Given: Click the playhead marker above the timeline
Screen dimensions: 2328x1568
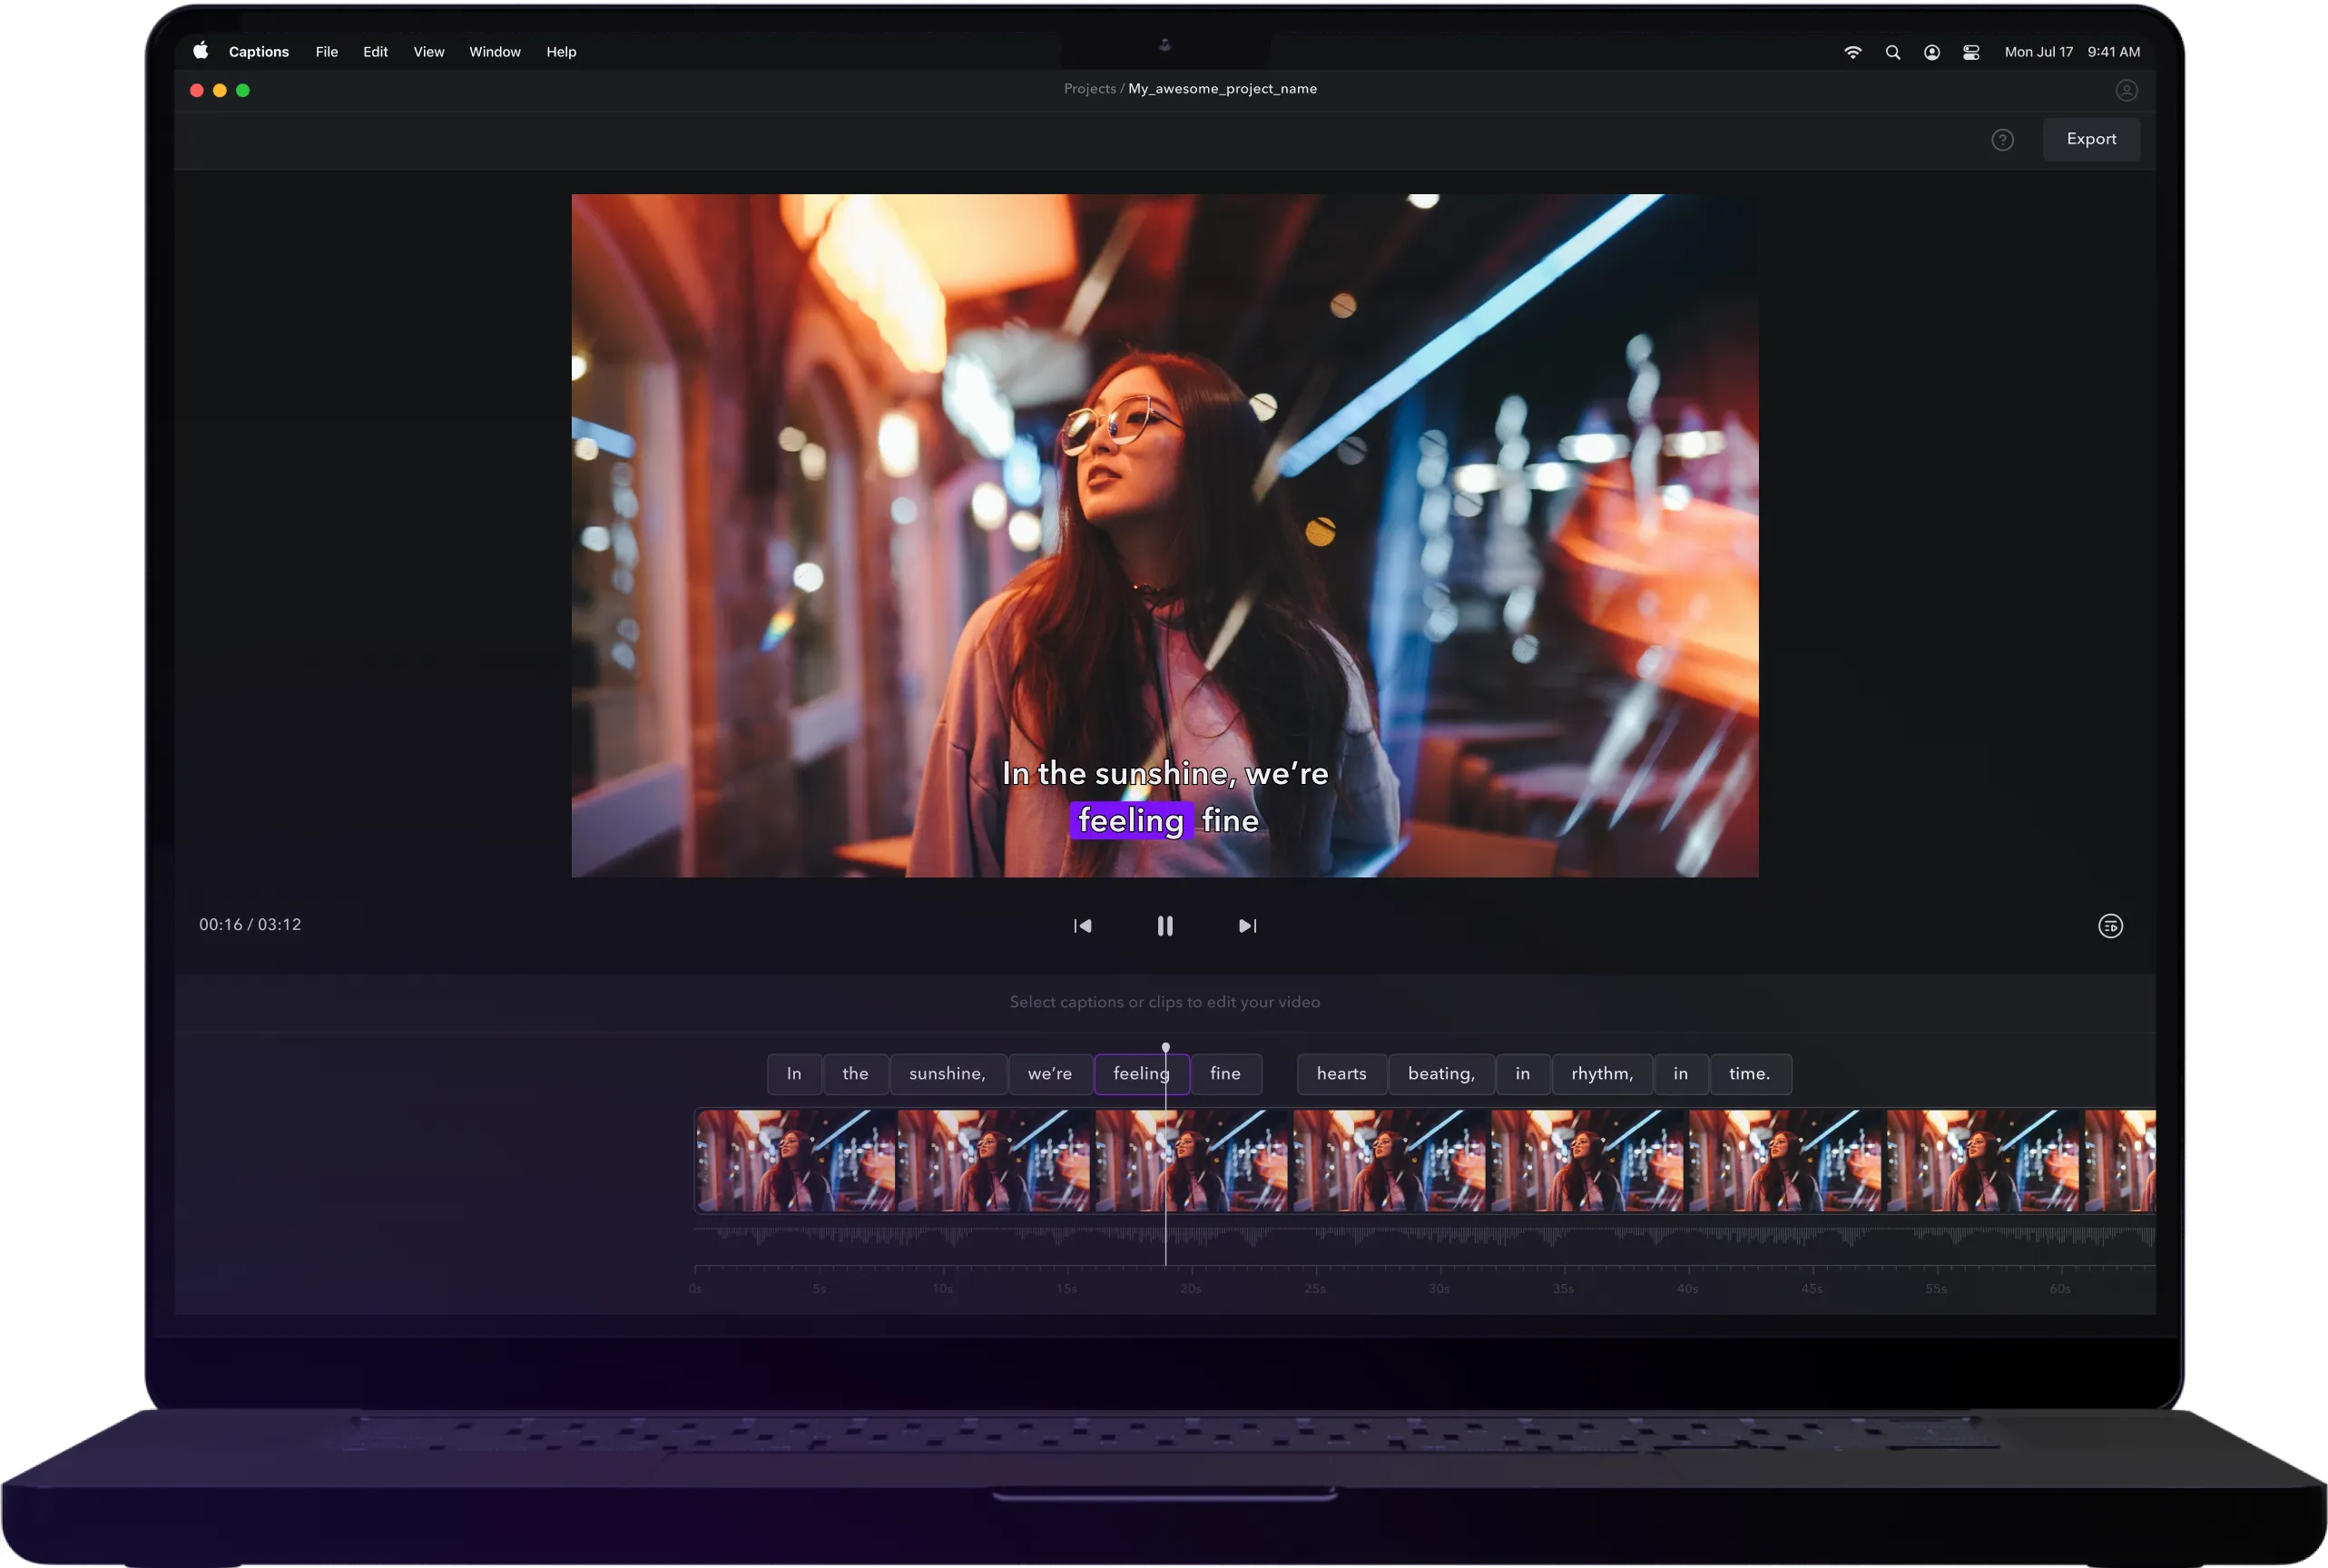Looking at the screenshot, I should pos(1166,1046).
